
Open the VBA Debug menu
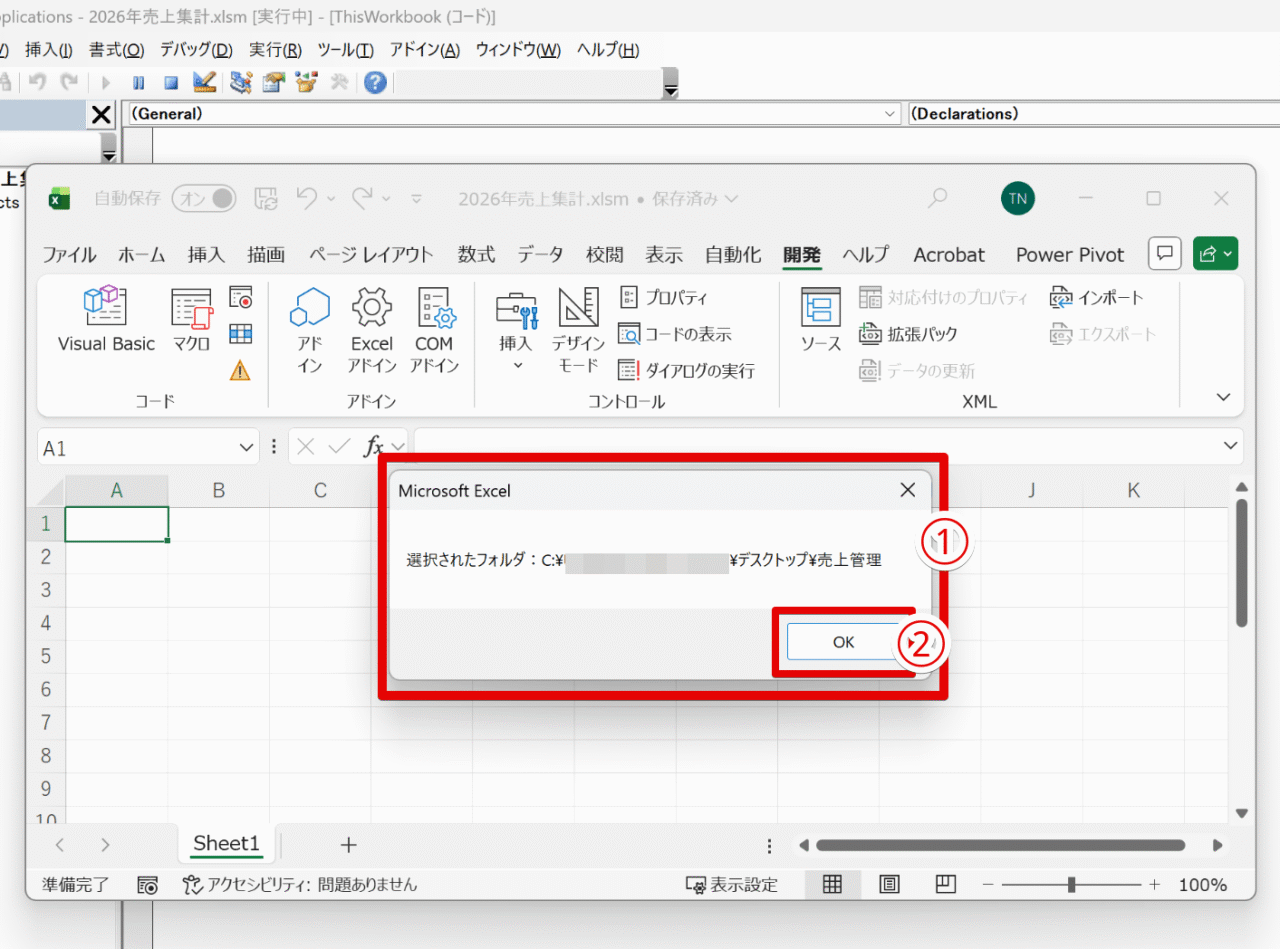196,50
